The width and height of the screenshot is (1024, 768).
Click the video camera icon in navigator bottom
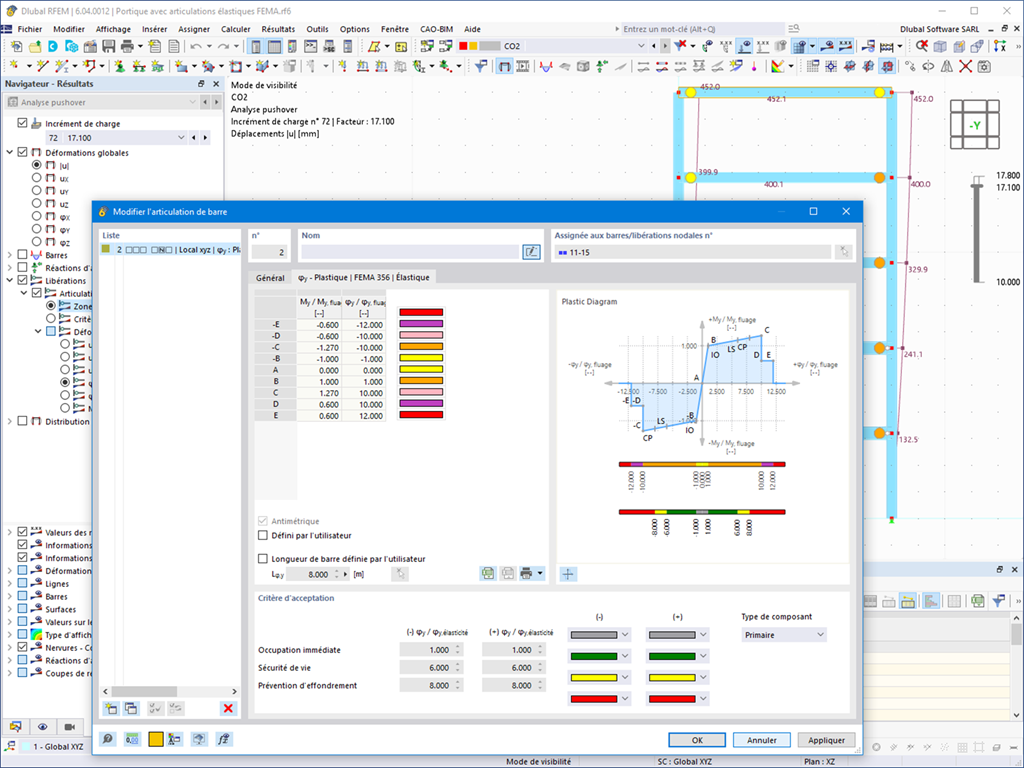70,726
